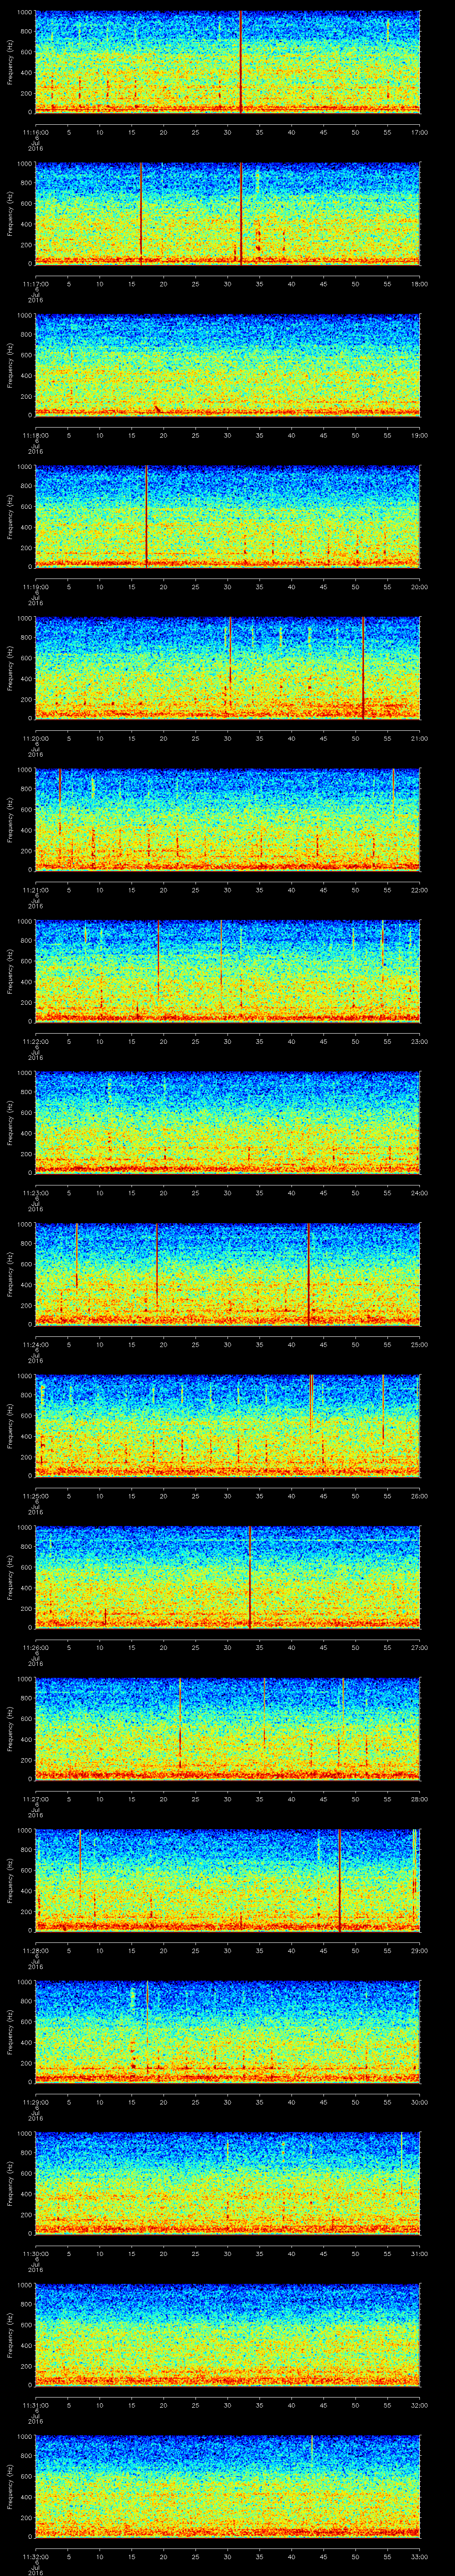Select the spectrogram panel starting at 11:23:00
The width and height of the screenshot is (455, 2576).
pyautogui.click(x=228, y=1122)
